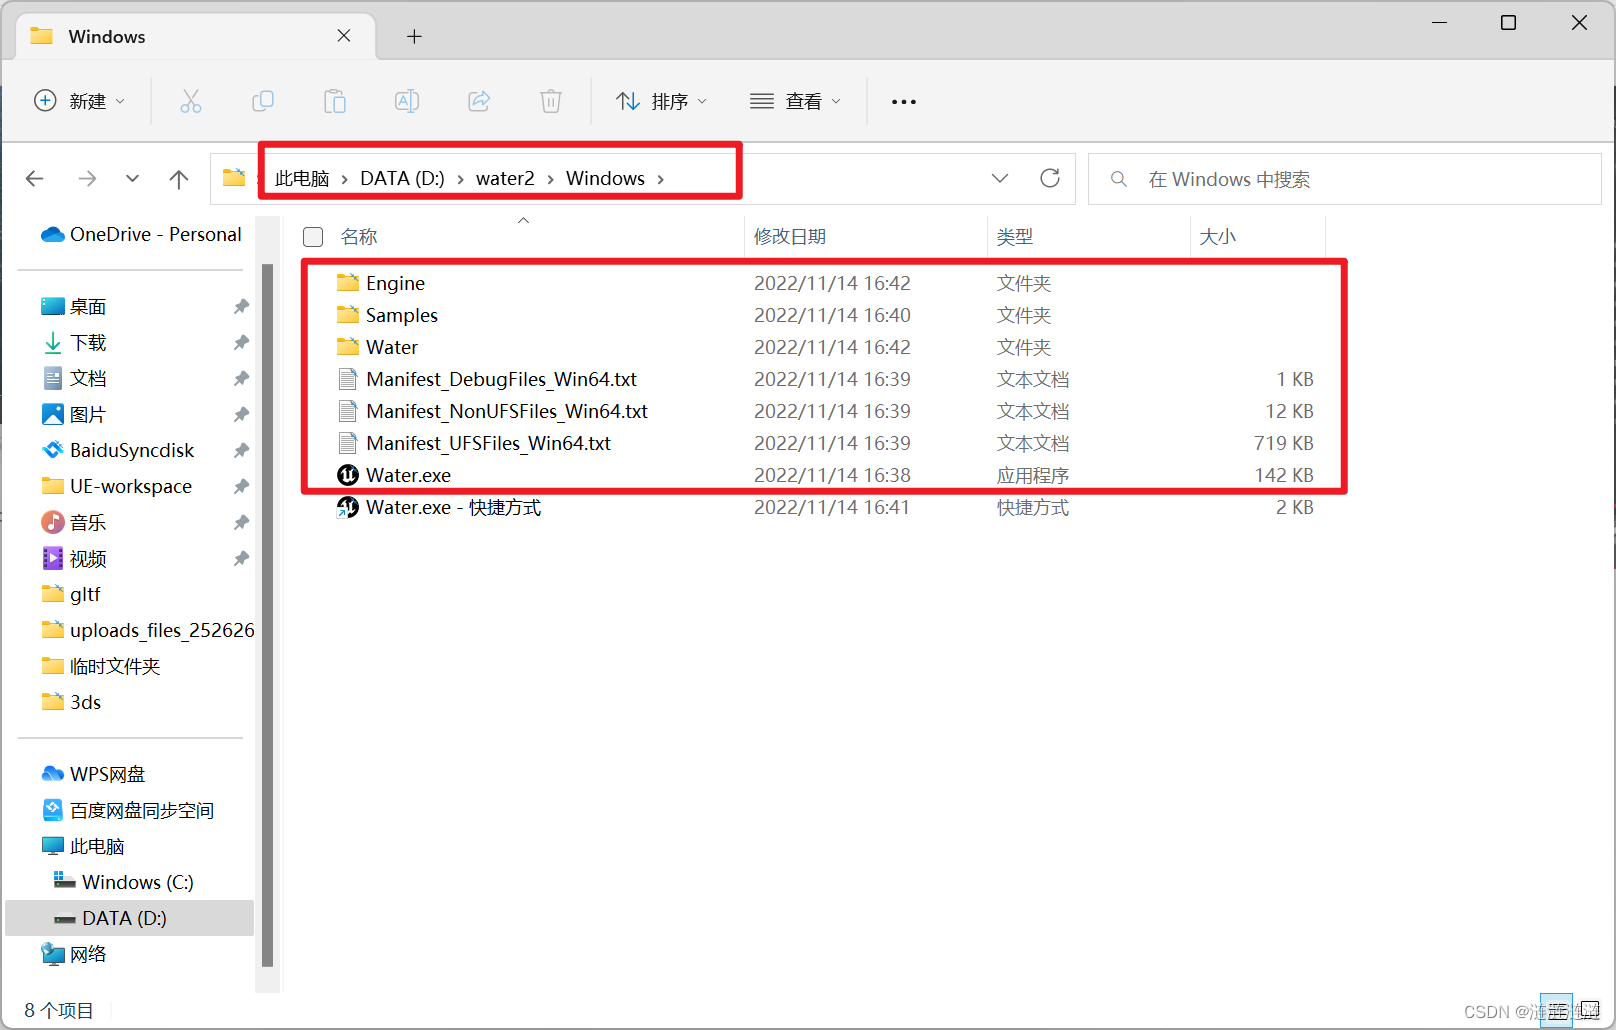The image size is (1616, 1030).
Task: Click Manifest_DebugFiles_Win64.txt document icon
Action: coord(348,379)
